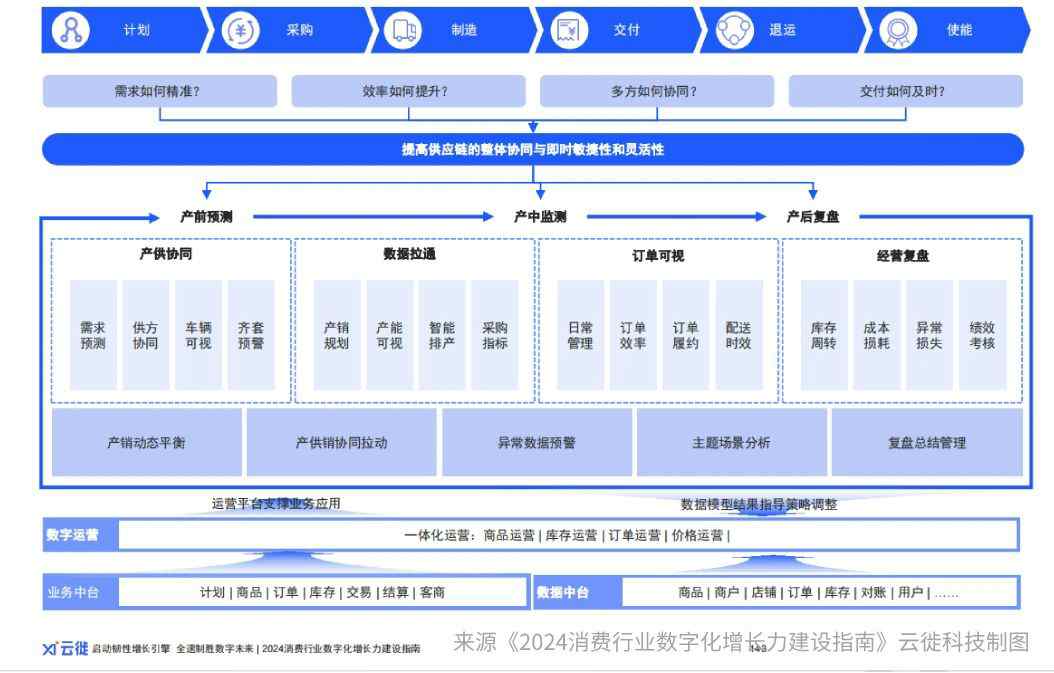Select the 退运 cycle icon
Image resolution: width=1054 pixels, height=673 pixels.
tap(735, 30)
